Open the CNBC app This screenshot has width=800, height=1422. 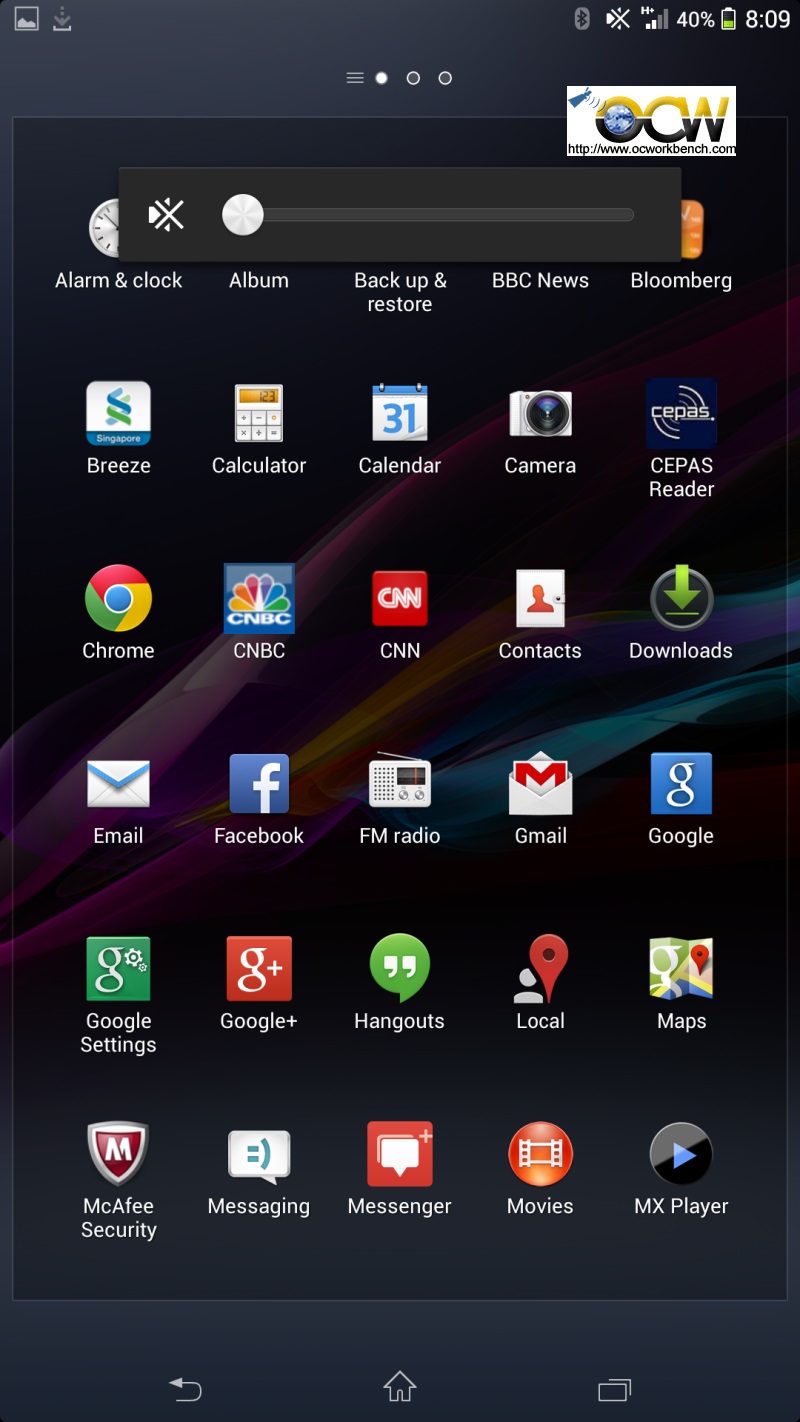[x=259, y=598]
